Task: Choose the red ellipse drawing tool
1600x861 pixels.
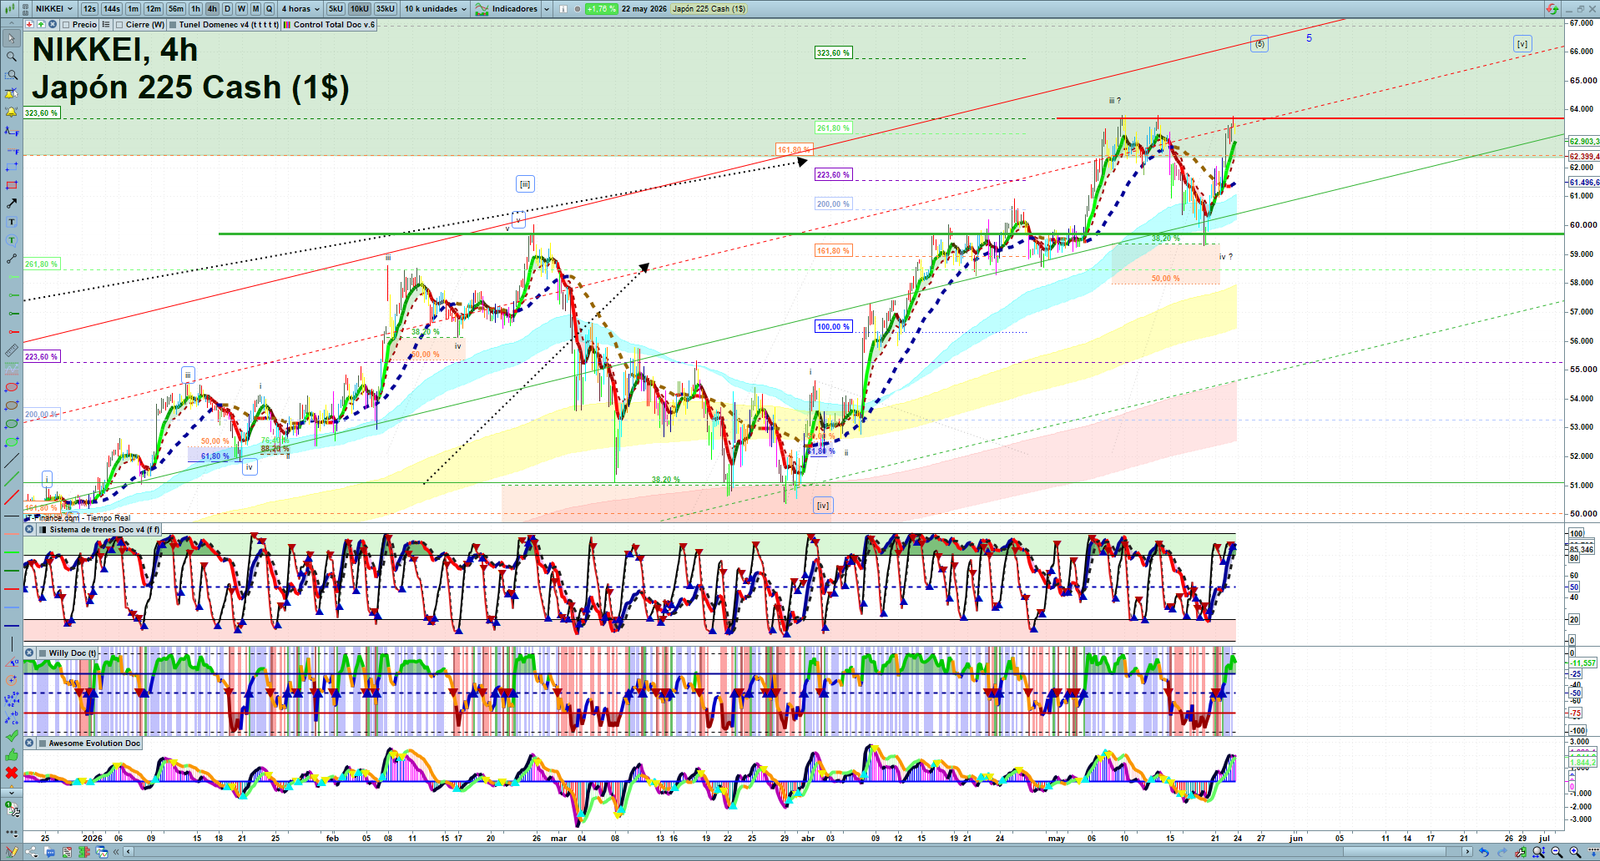Action: point(11,387)
